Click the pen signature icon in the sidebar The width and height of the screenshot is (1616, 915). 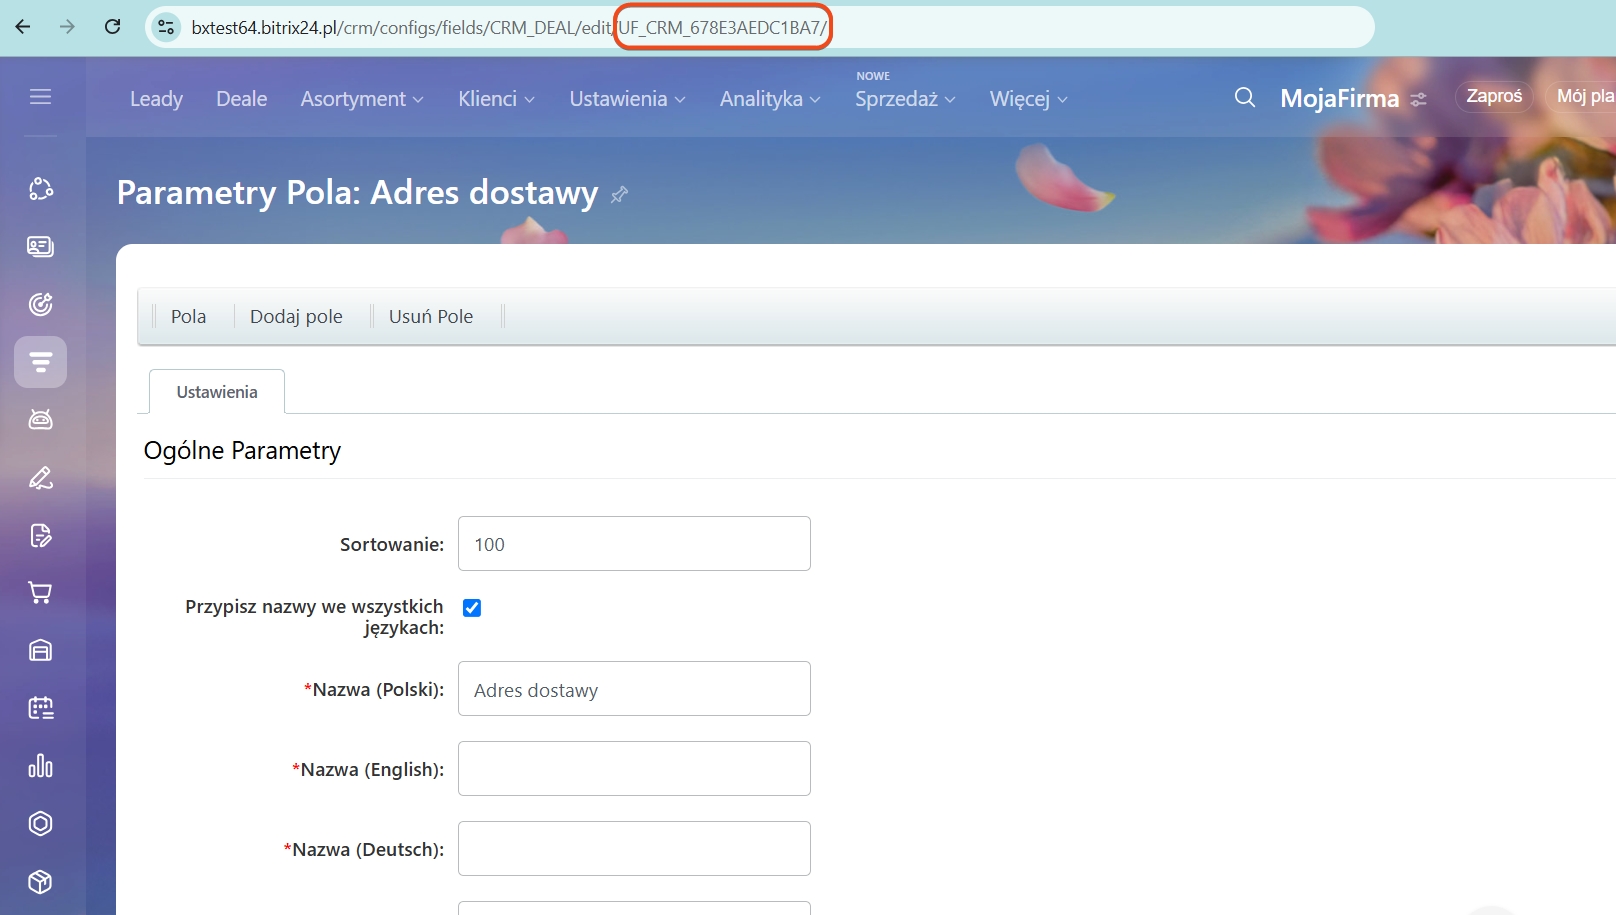[x=40, y=478]
